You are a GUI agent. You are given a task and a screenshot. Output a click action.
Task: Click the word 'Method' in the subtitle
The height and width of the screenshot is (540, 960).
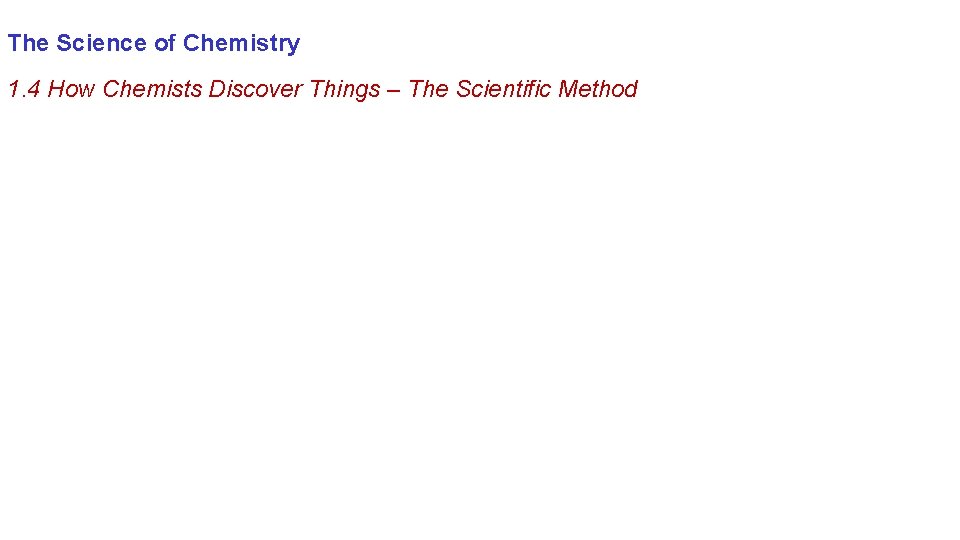tap(598, 89)
